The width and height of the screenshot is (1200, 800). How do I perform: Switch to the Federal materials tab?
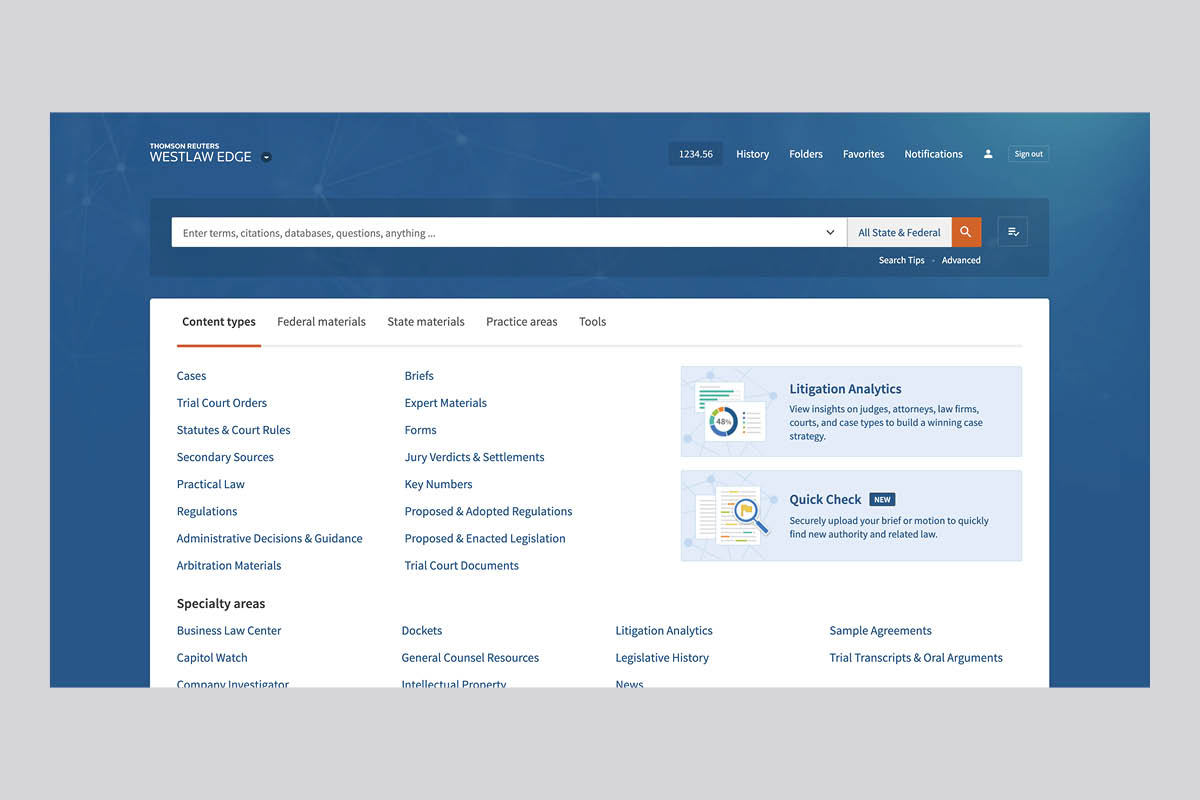point(321,322)
